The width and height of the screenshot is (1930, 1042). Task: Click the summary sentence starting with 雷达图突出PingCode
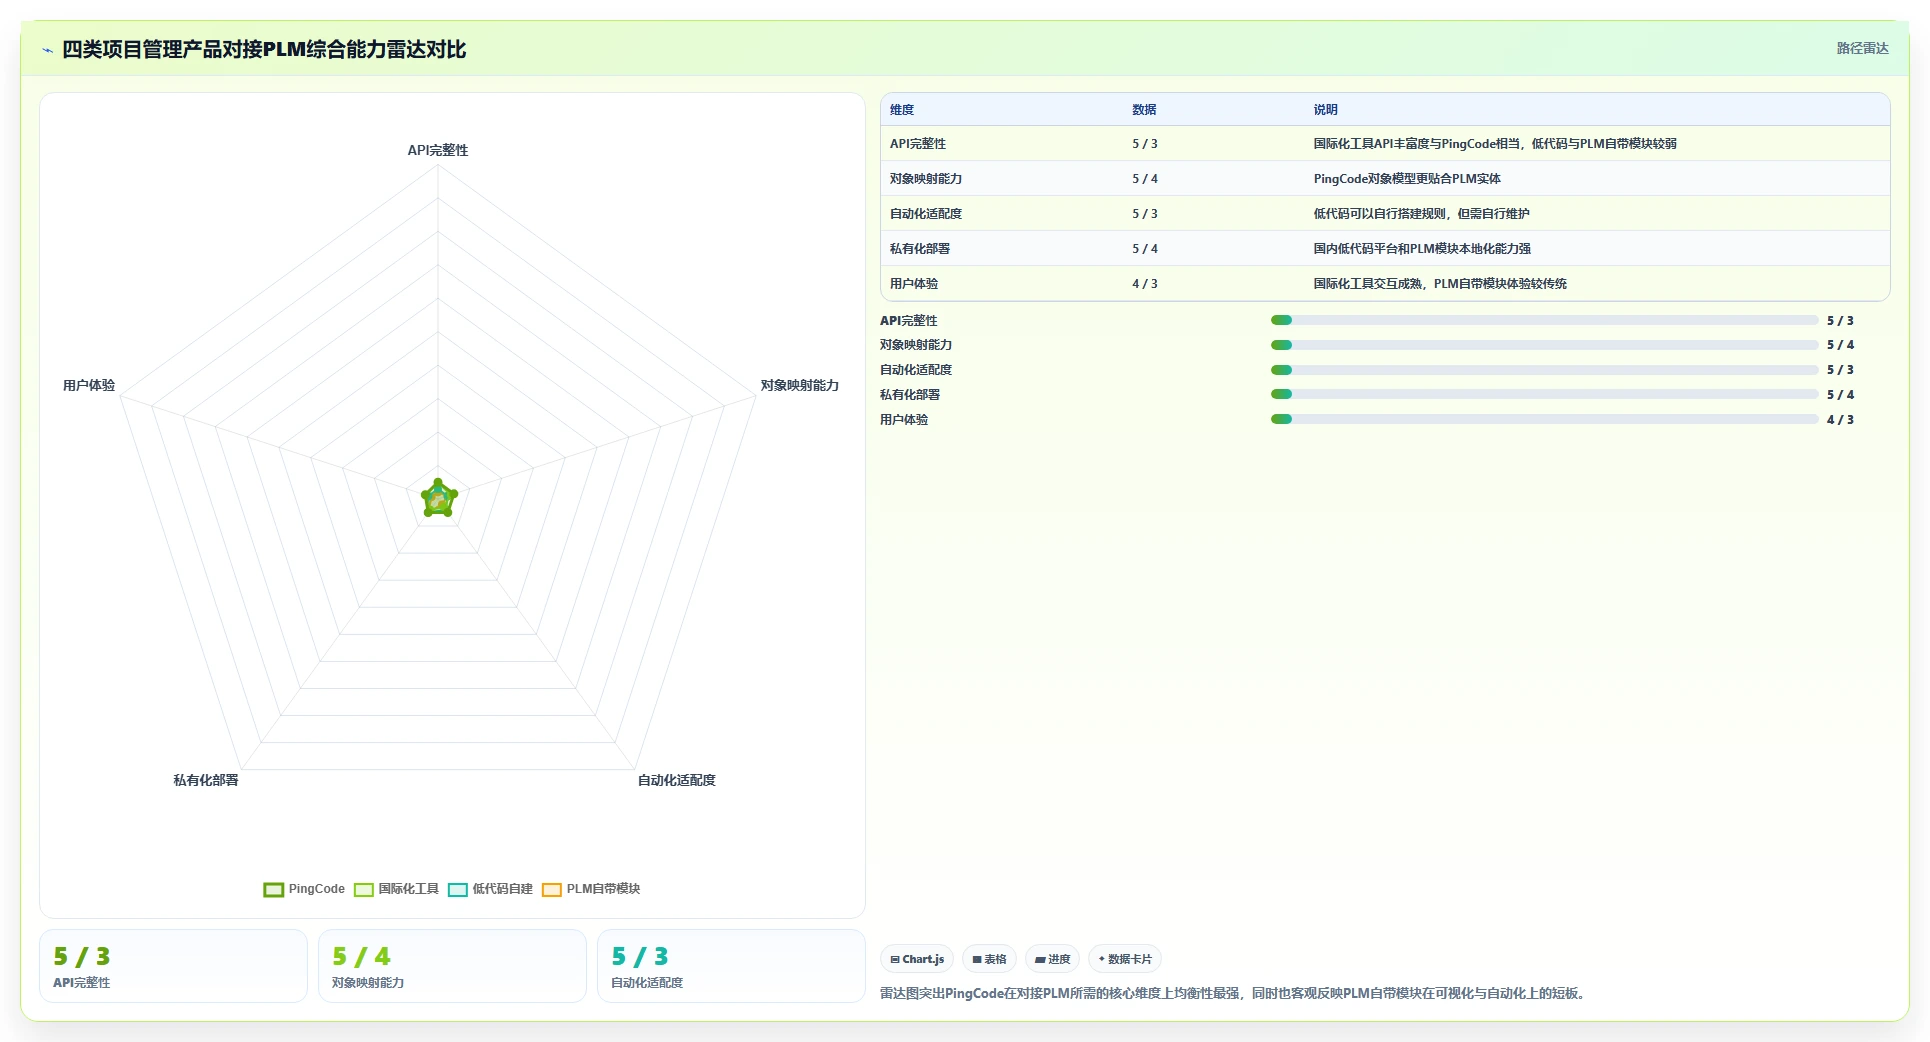point(1235,993)
